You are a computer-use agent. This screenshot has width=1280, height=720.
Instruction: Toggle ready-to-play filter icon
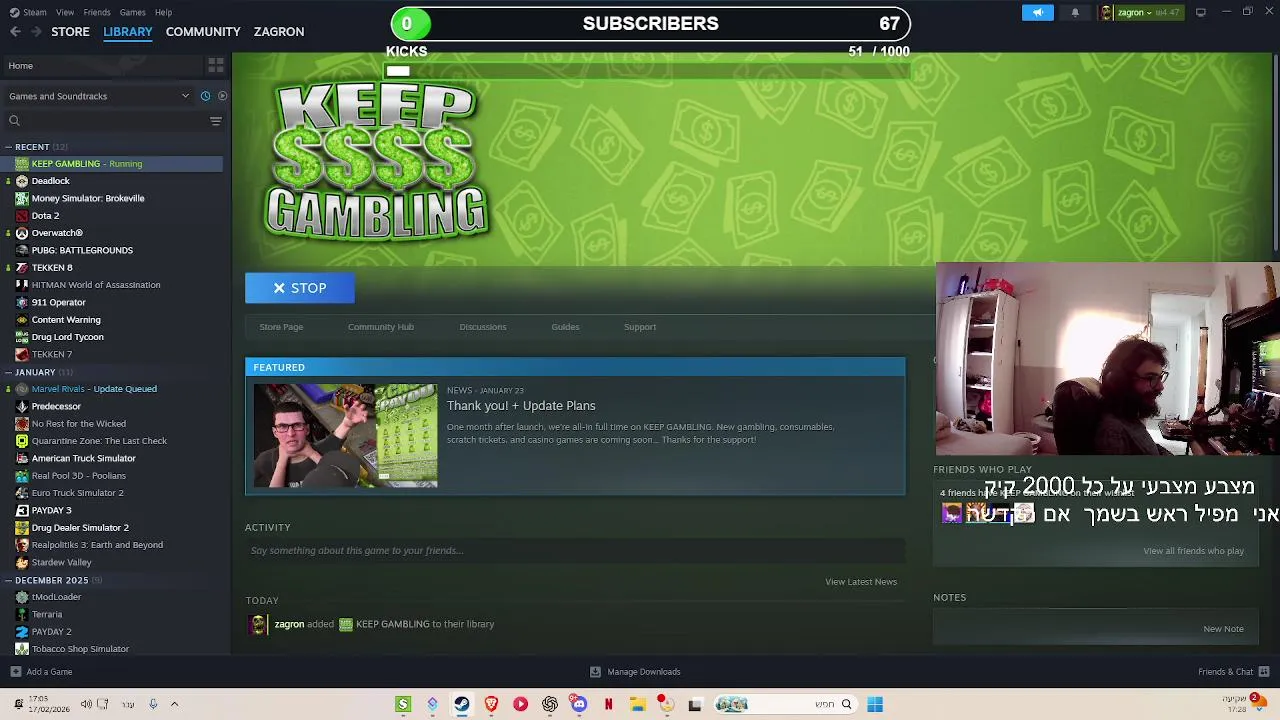(x=222, y=96)
